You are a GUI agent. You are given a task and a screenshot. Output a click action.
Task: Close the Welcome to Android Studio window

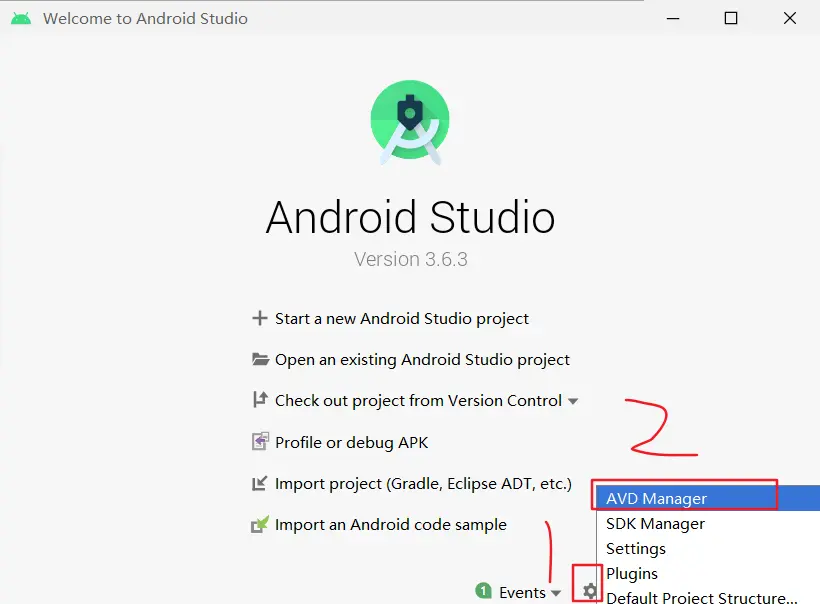pyautogui.click(x=790, y=18)
